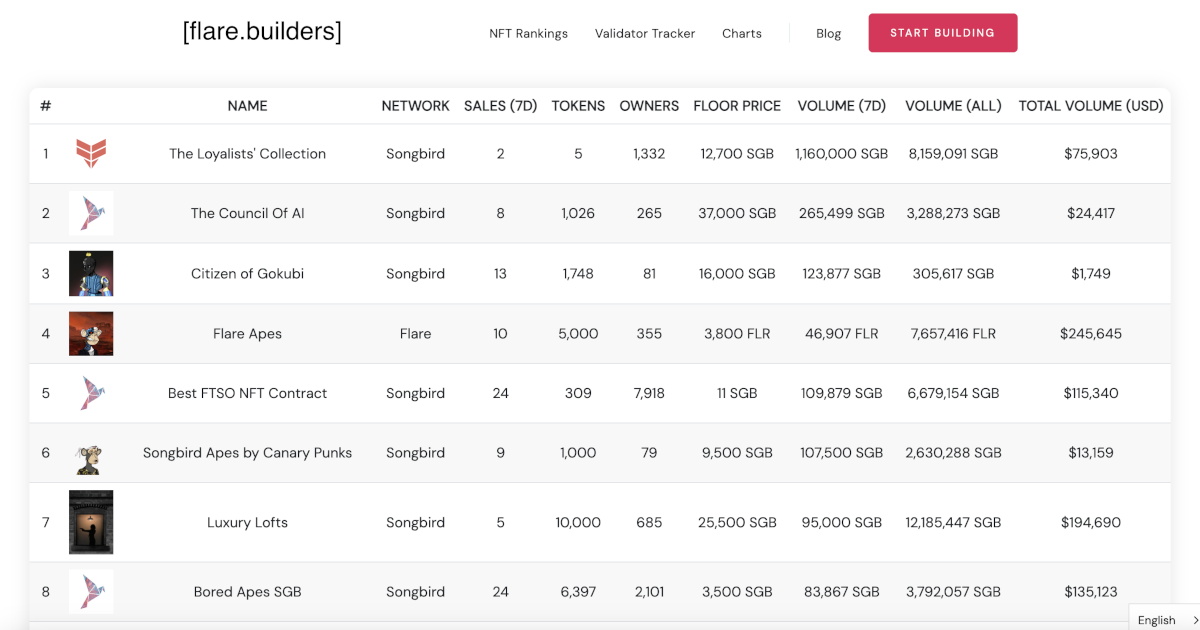Sort the table by the OWNERS column
1200x630 pixels.
coord(649,105)
